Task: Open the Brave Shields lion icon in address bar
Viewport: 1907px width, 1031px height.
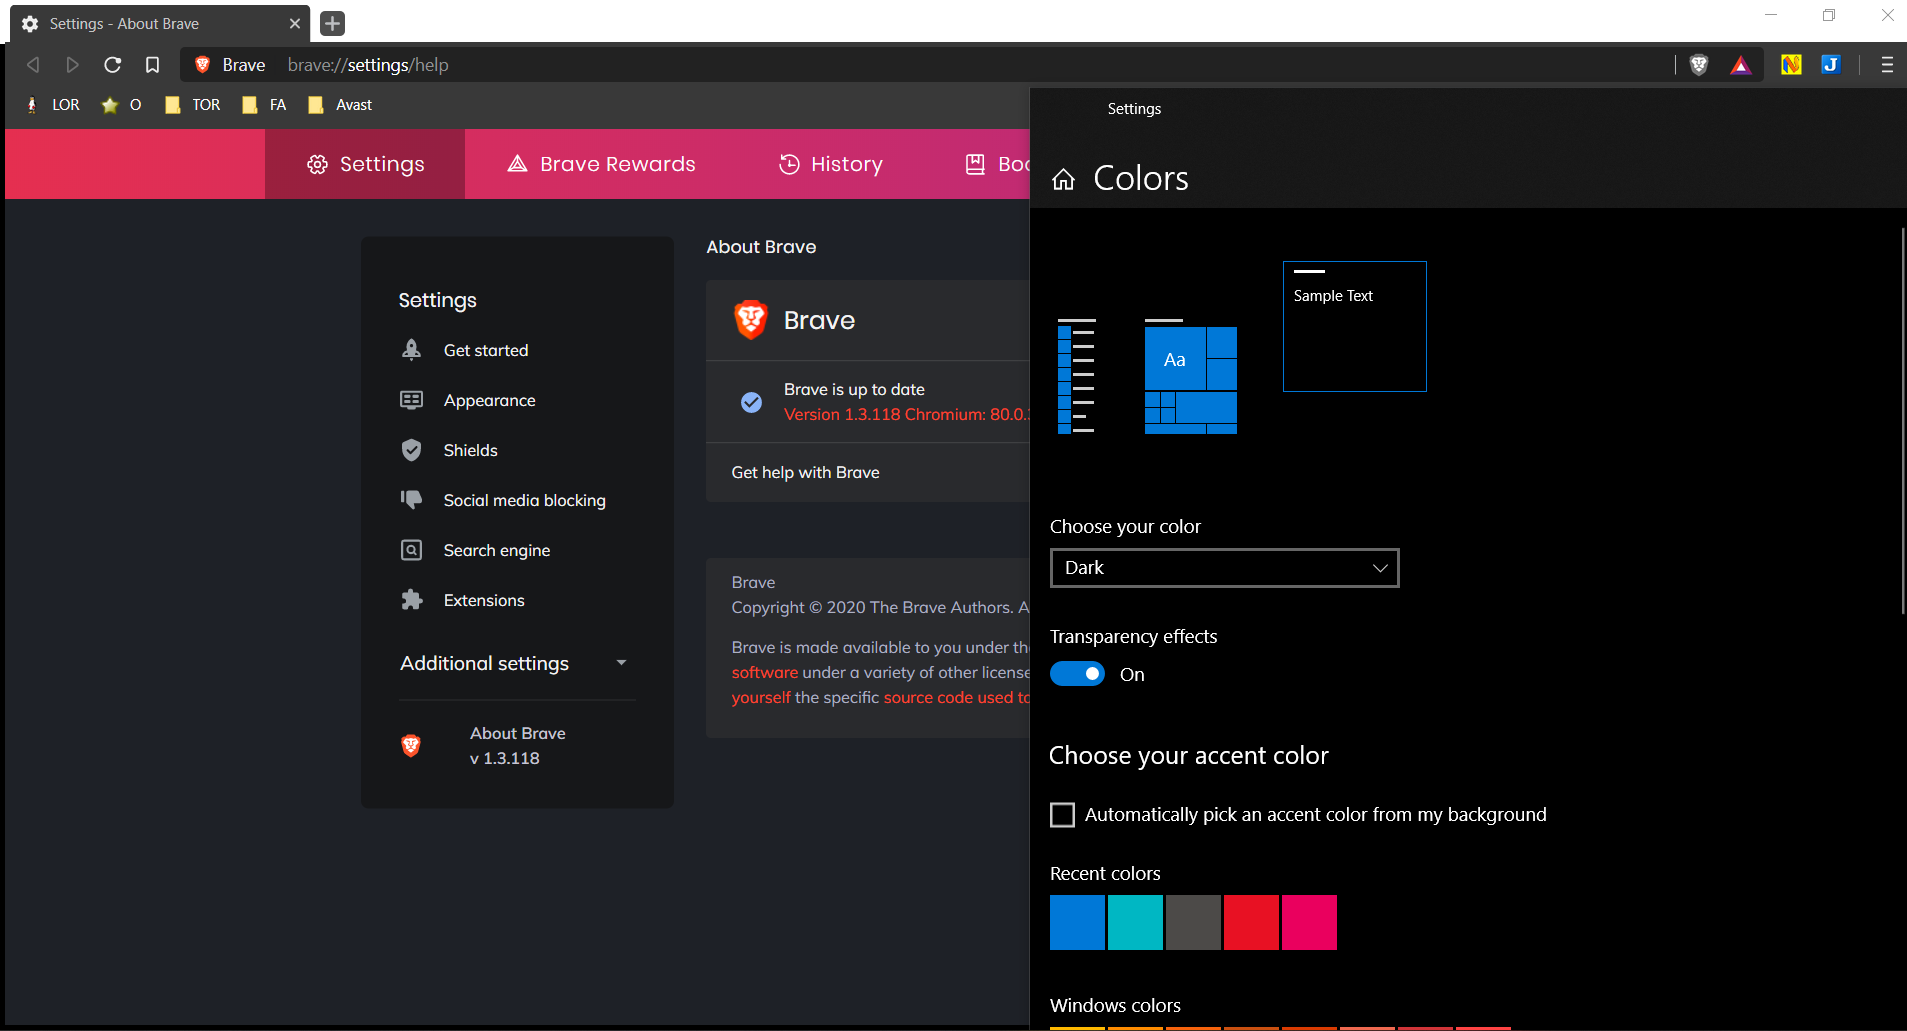Action: pyautogui.click(x=1699, y=65)
